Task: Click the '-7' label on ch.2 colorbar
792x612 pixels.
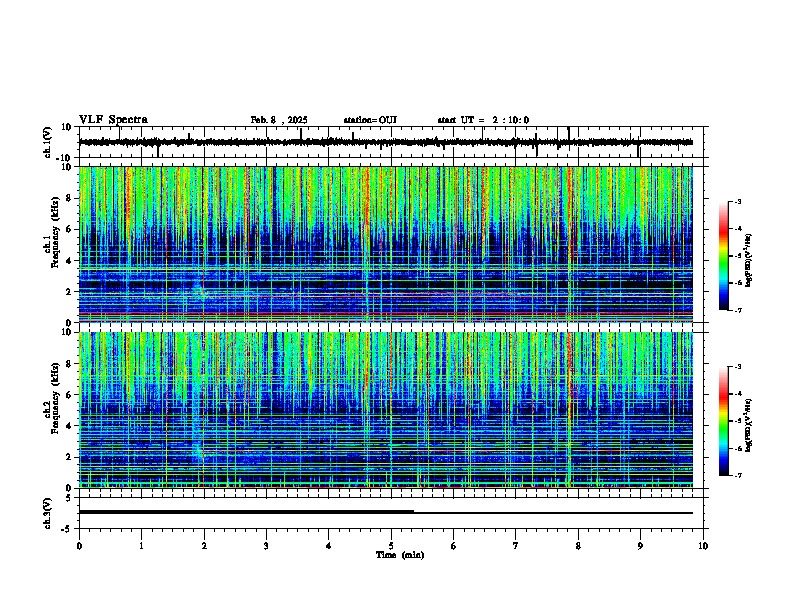Action: click(737, 476)
